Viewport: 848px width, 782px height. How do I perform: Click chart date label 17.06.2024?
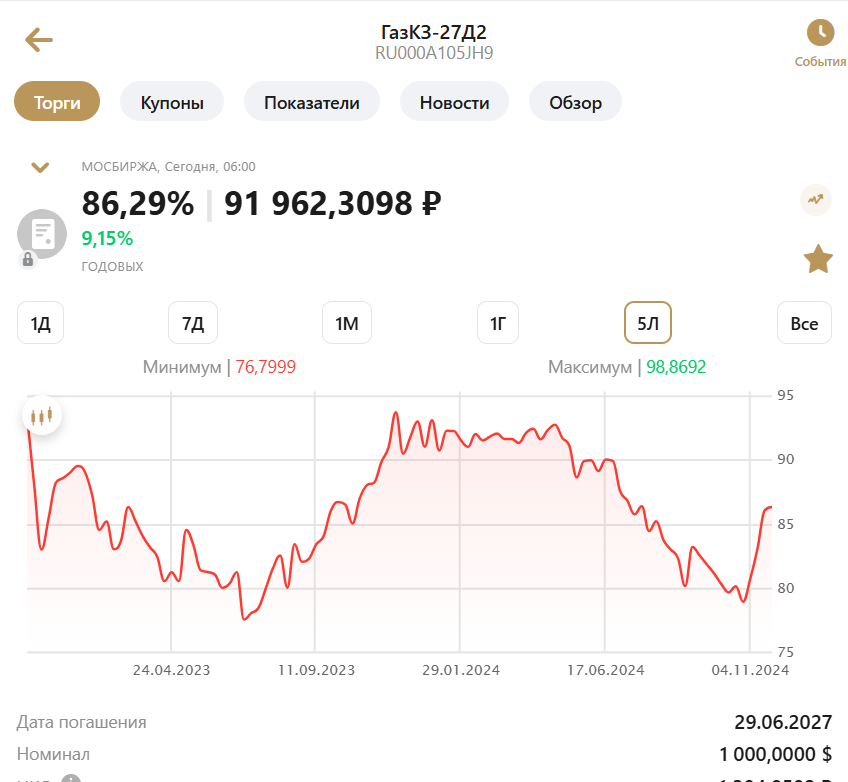pos(606,671)
